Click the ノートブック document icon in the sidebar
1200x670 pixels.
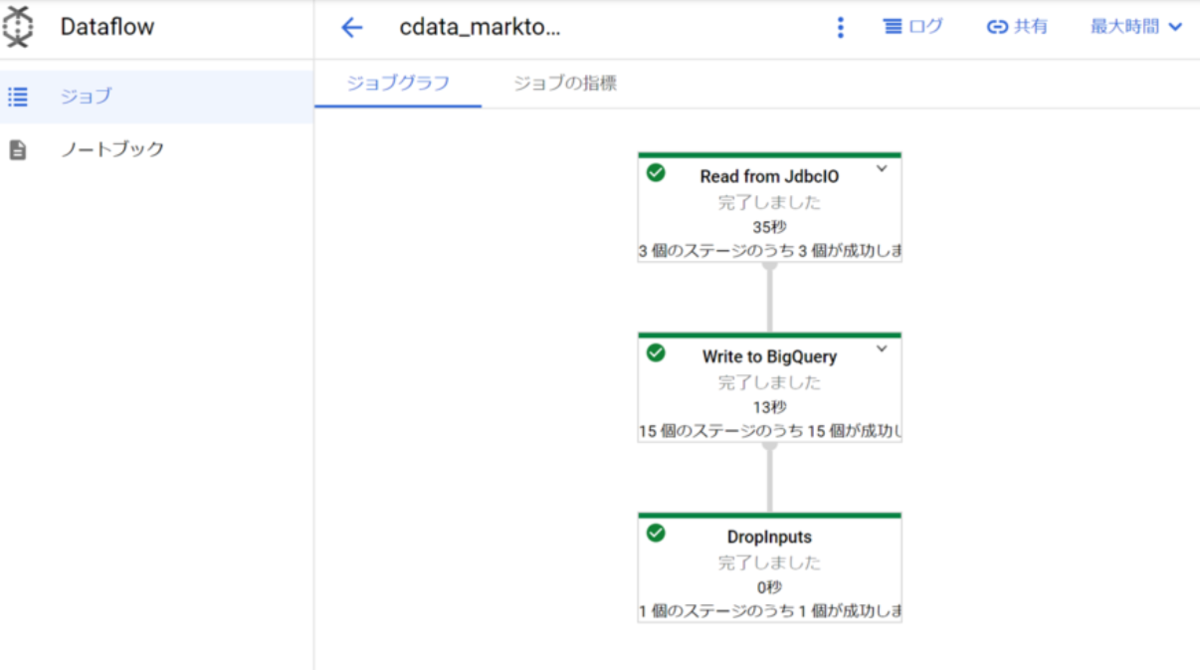[17, 150]
